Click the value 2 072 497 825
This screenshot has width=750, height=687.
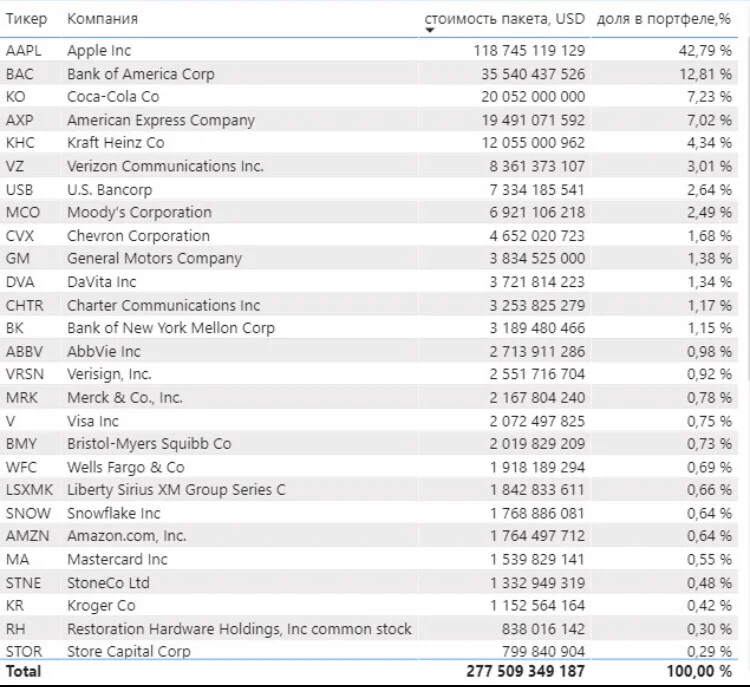[x=537, y=421]
